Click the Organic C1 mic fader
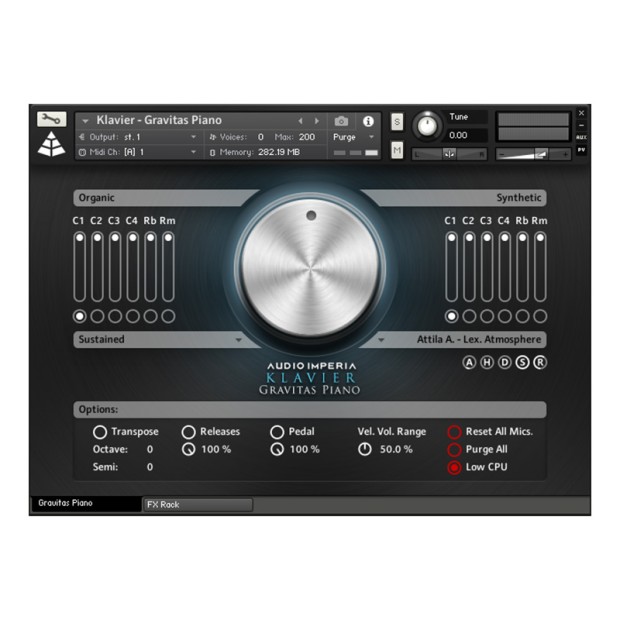The height and width of the screenshot is (620, 620). [x=79, y=267]
